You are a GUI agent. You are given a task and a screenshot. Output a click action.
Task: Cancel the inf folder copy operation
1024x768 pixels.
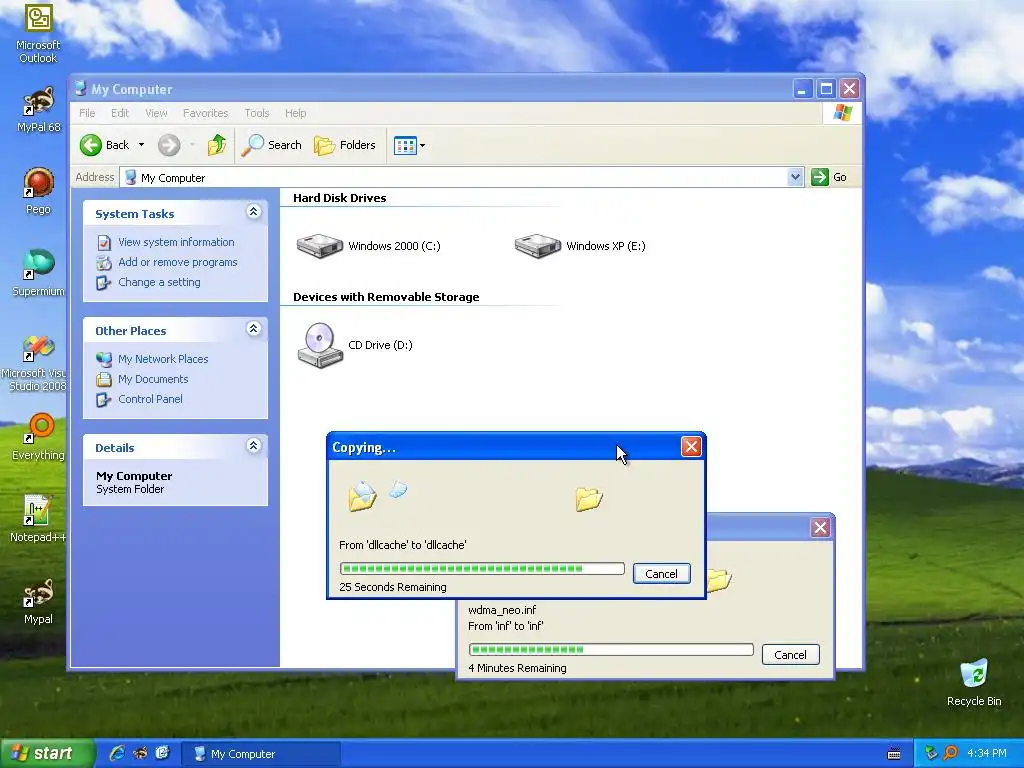tap(790, 654)
